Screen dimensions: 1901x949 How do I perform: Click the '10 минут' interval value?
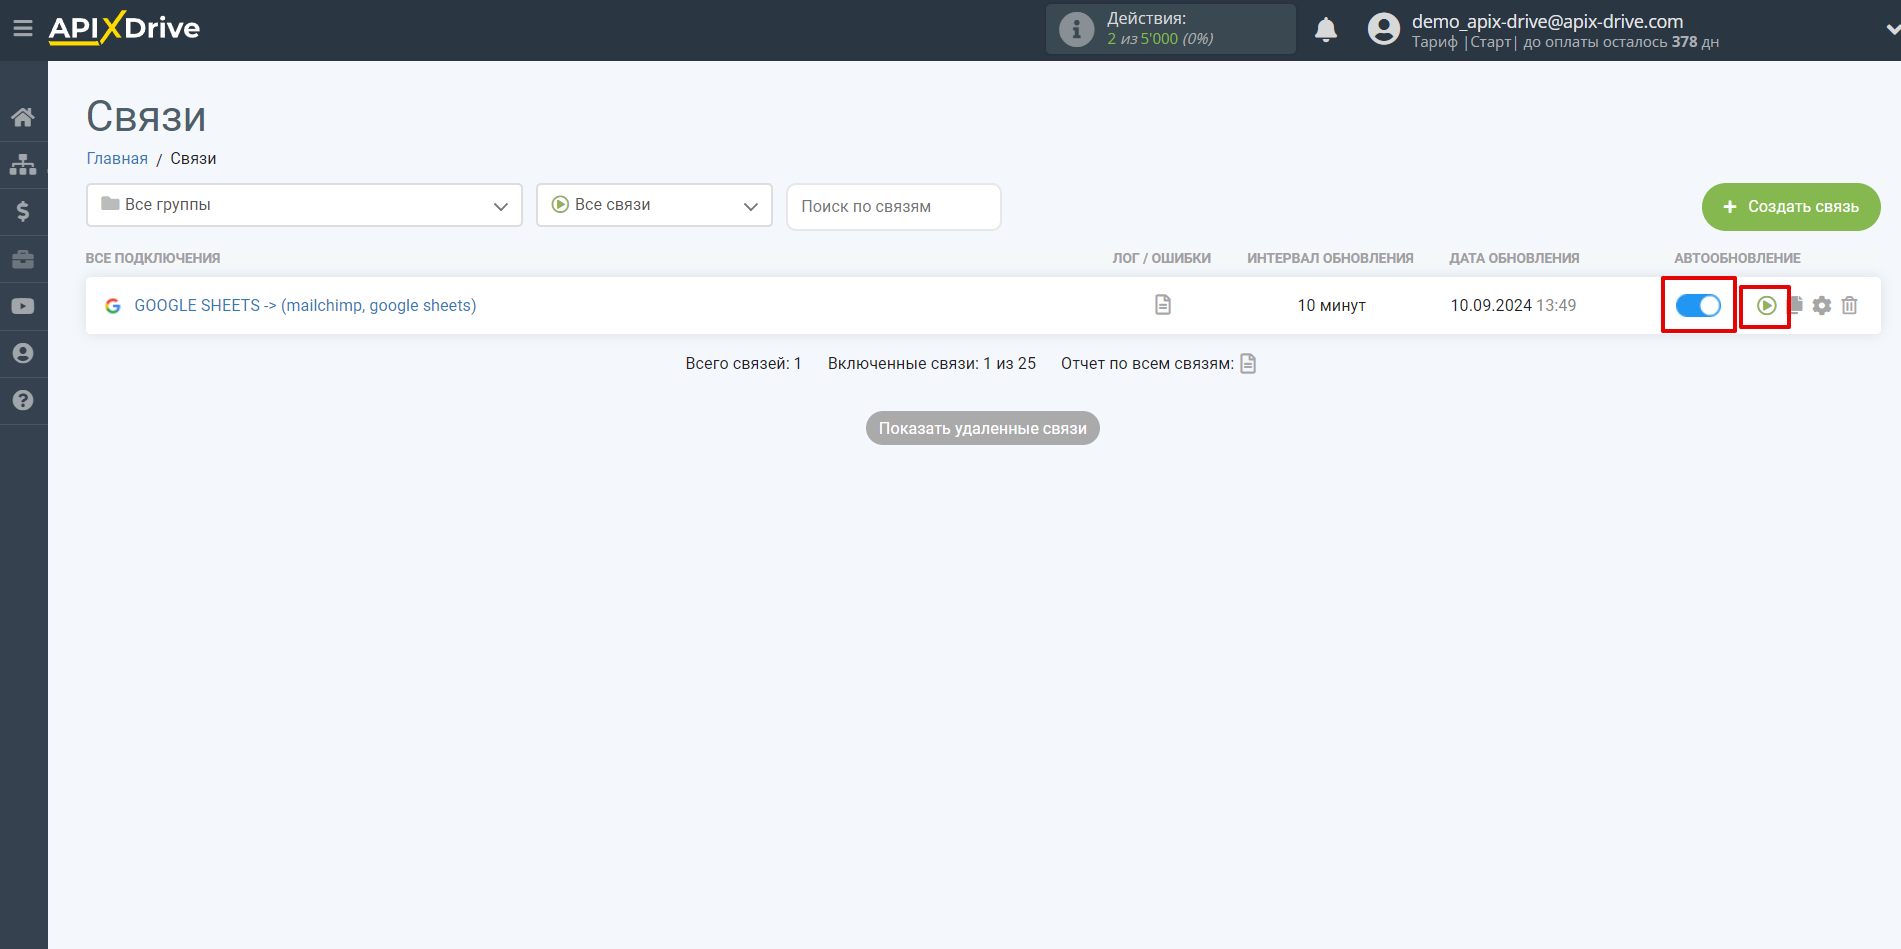click(1331, 305)
